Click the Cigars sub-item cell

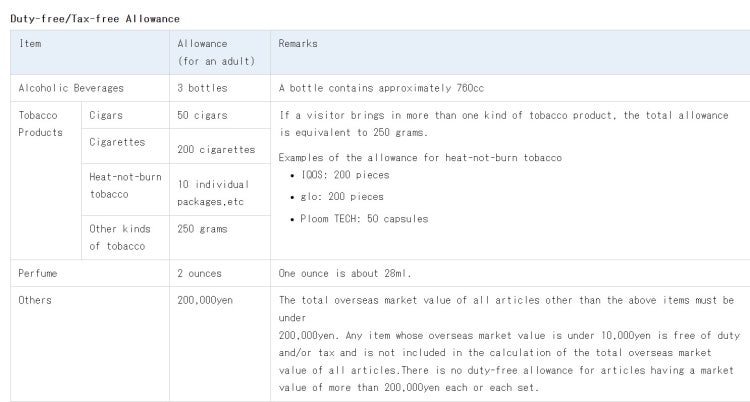coord(125,115)
